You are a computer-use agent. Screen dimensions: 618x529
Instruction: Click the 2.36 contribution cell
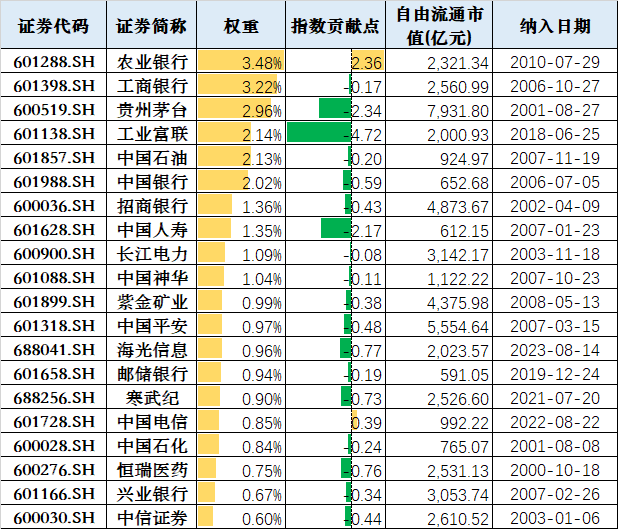click(335, 61)
